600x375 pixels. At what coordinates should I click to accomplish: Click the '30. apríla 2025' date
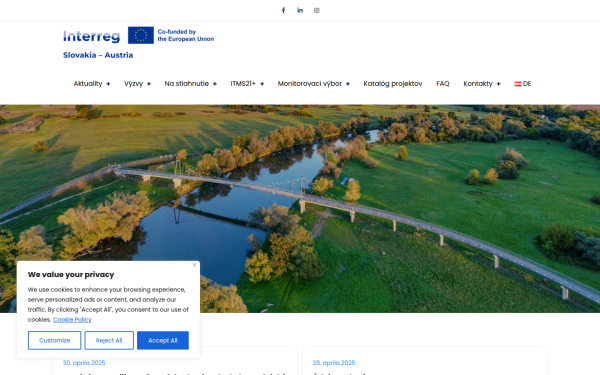pos(84,362)
